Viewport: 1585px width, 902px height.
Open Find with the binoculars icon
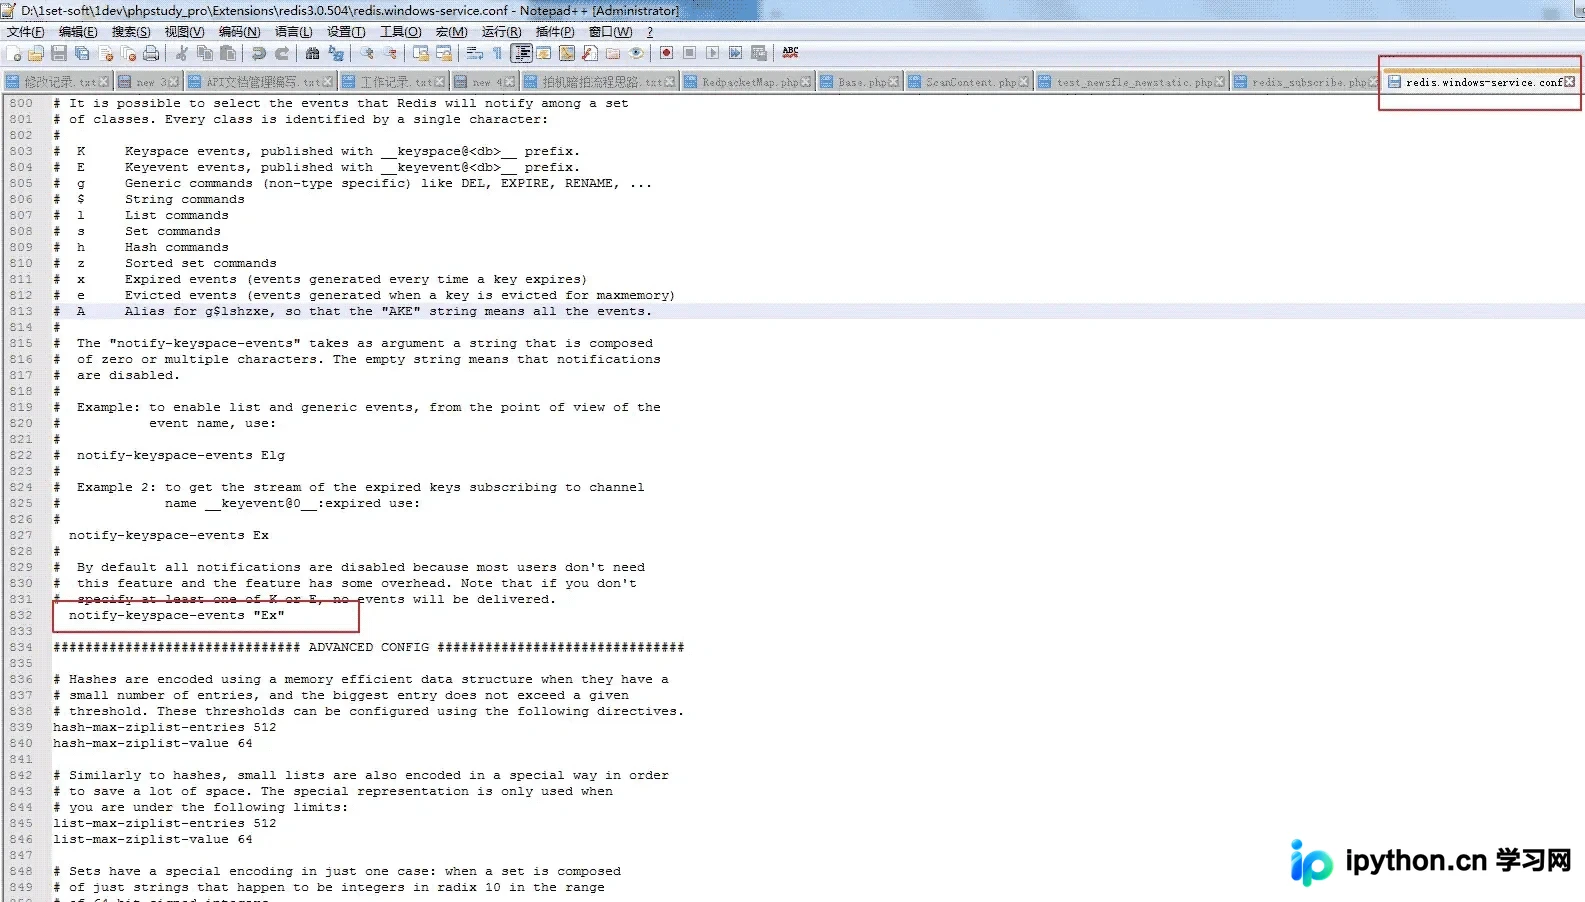313,53
